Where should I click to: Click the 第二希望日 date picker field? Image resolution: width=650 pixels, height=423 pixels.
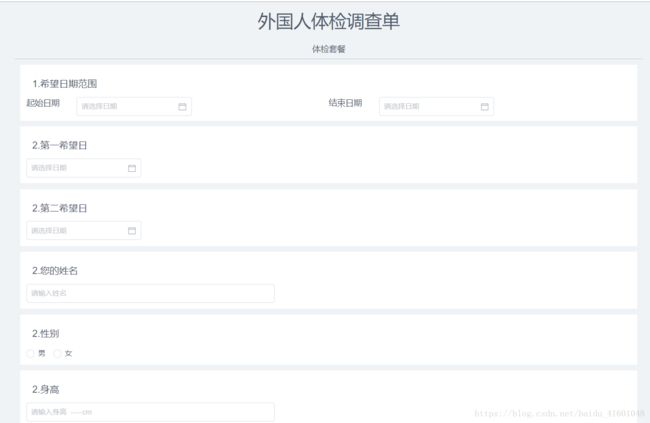[84, 231]
